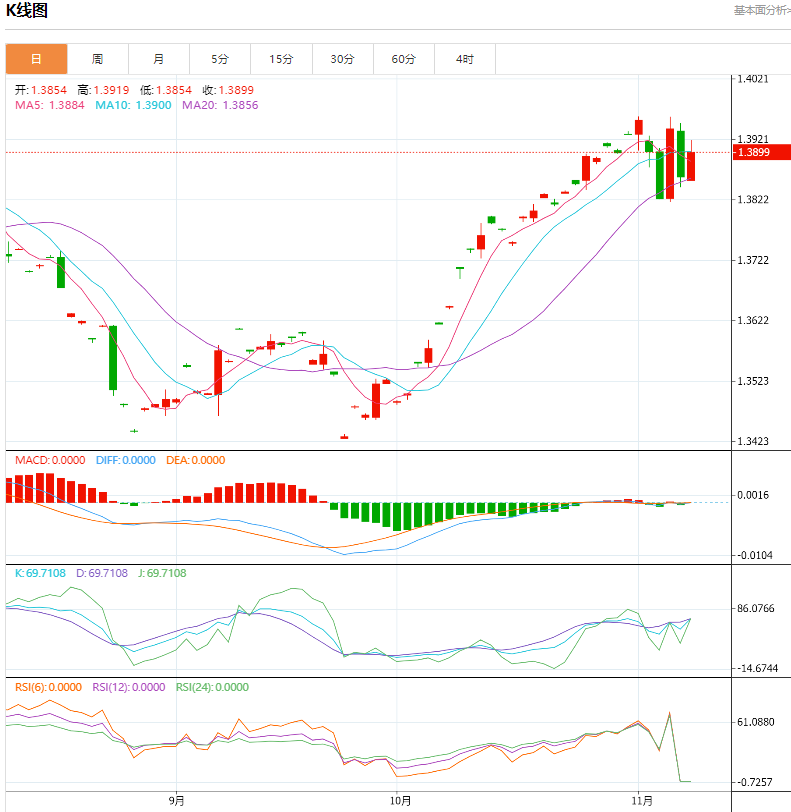Click the 11月 date axis label
The height and width of the screenshot is (812, 791).
tap(642, 801)
